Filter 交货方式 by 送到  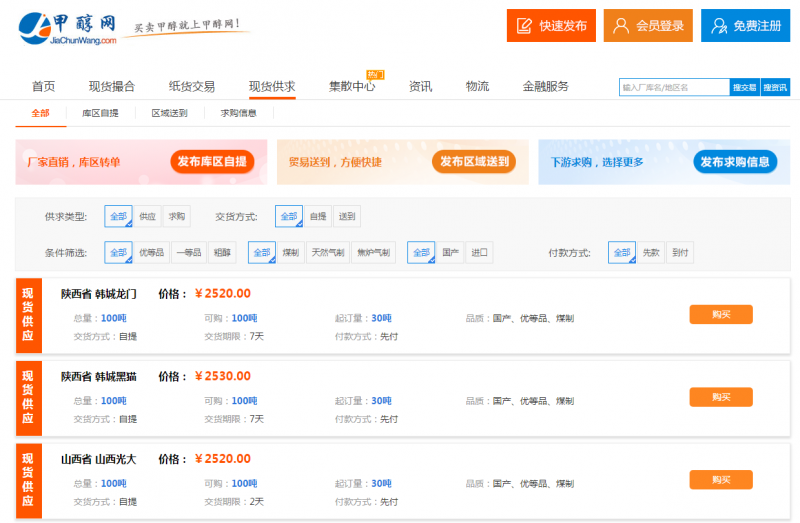pyautogui.click(x=347, y=216)
